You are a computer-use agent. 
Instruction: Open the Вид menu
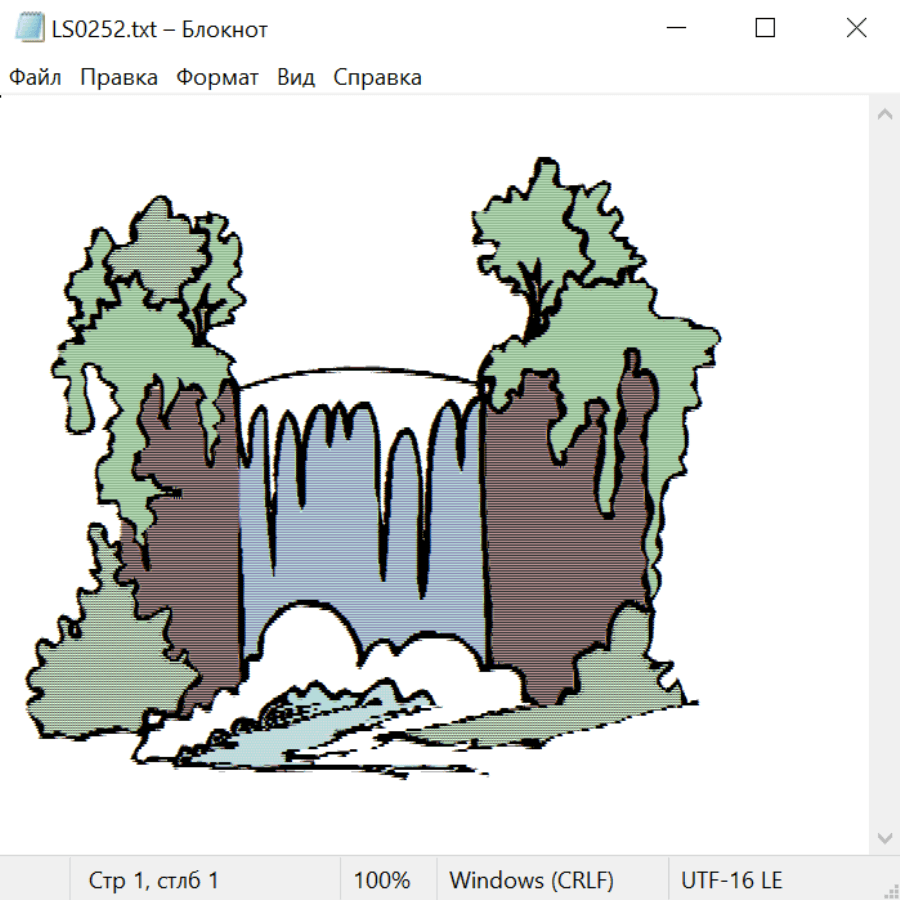point(296,78)
